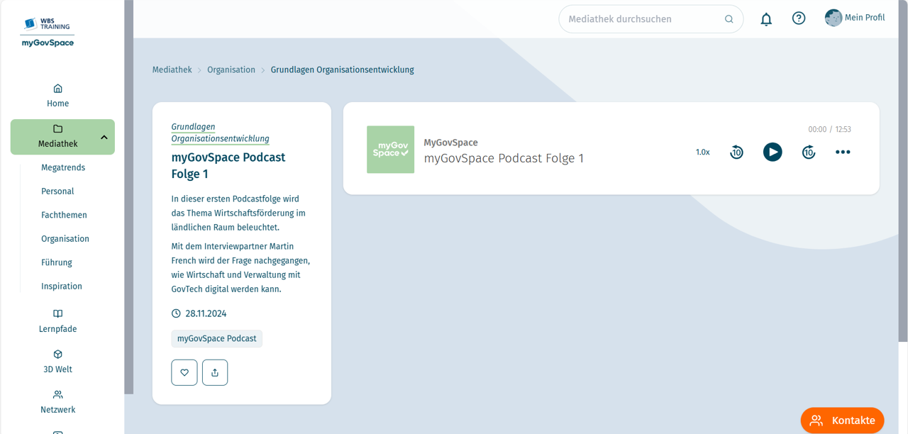Image resolution: width=908 pixels, height=434 pixels.
Task: Click the podcast cover thumbnail
Action: click(390, 149)
